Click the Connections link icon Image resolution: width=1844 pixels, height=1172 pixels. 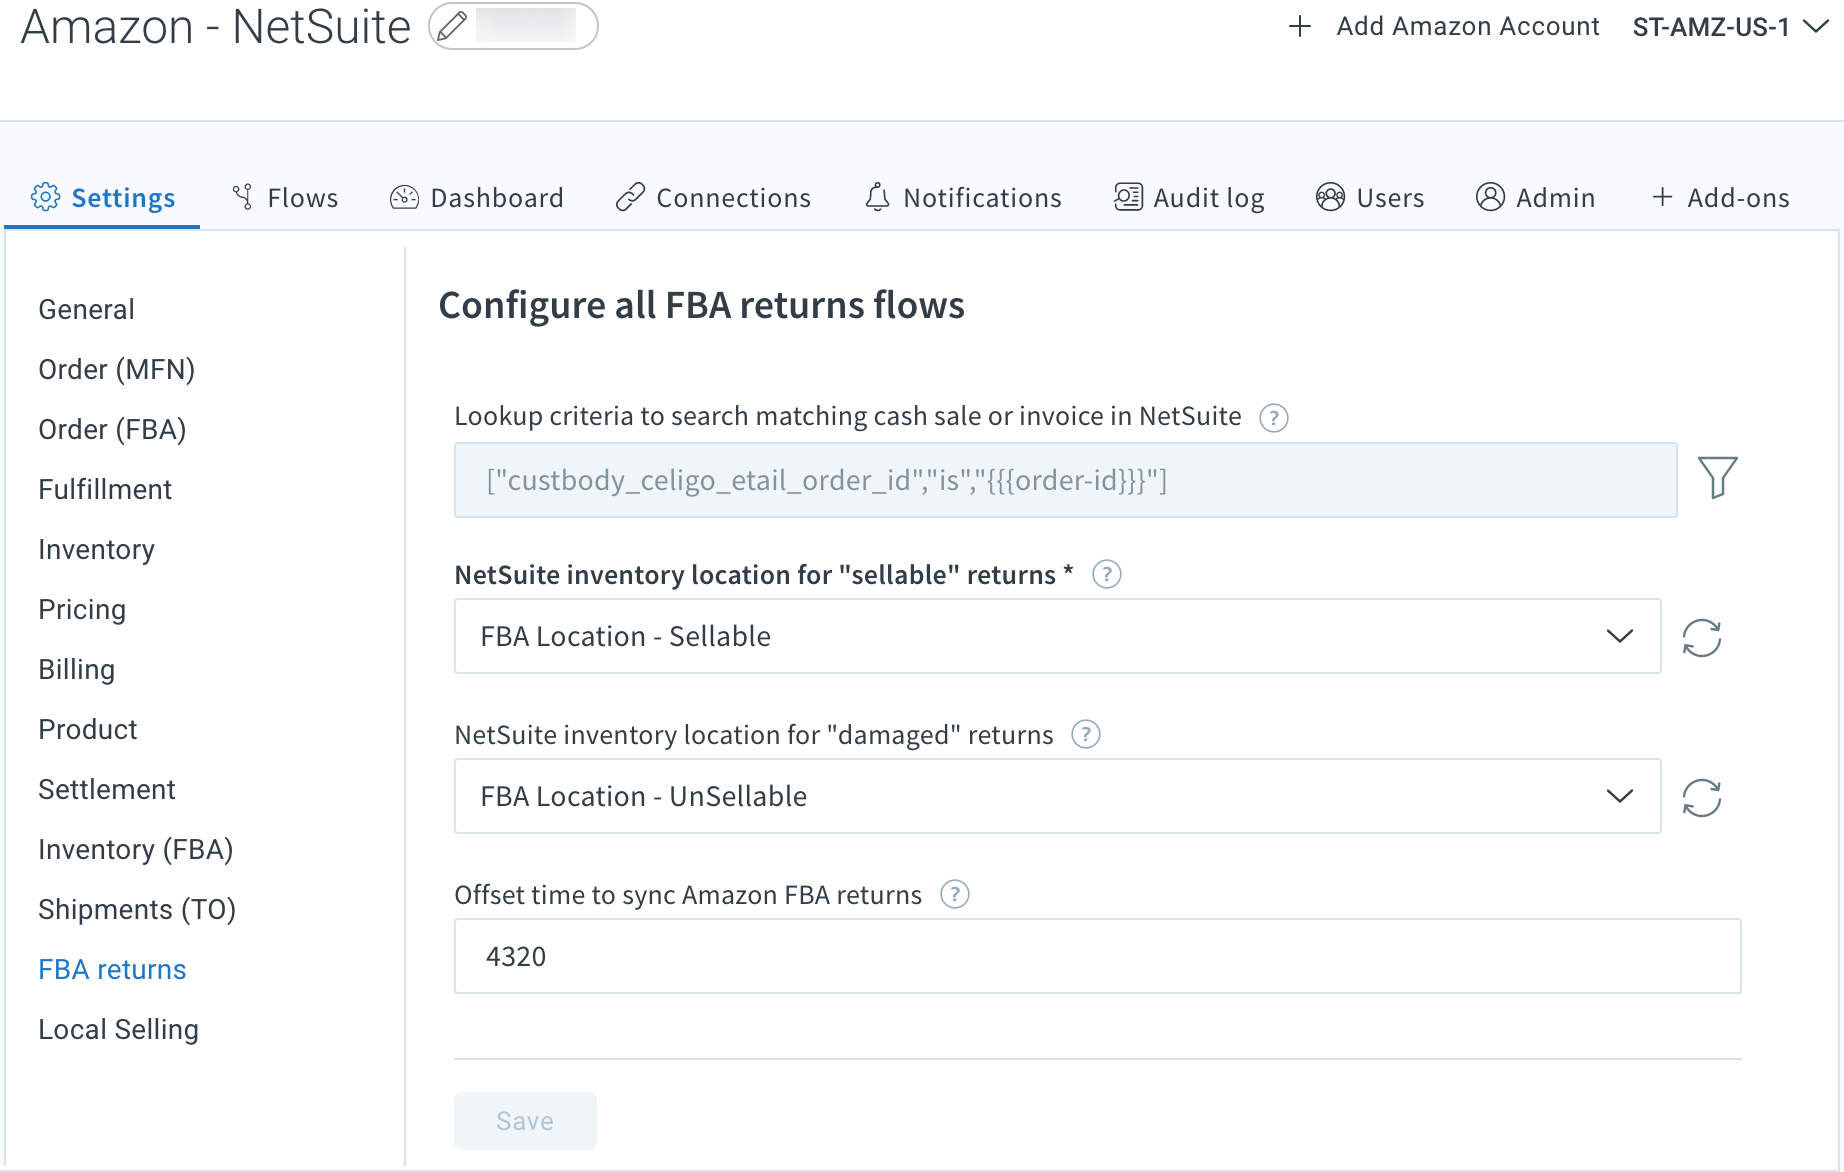point(630,197)
